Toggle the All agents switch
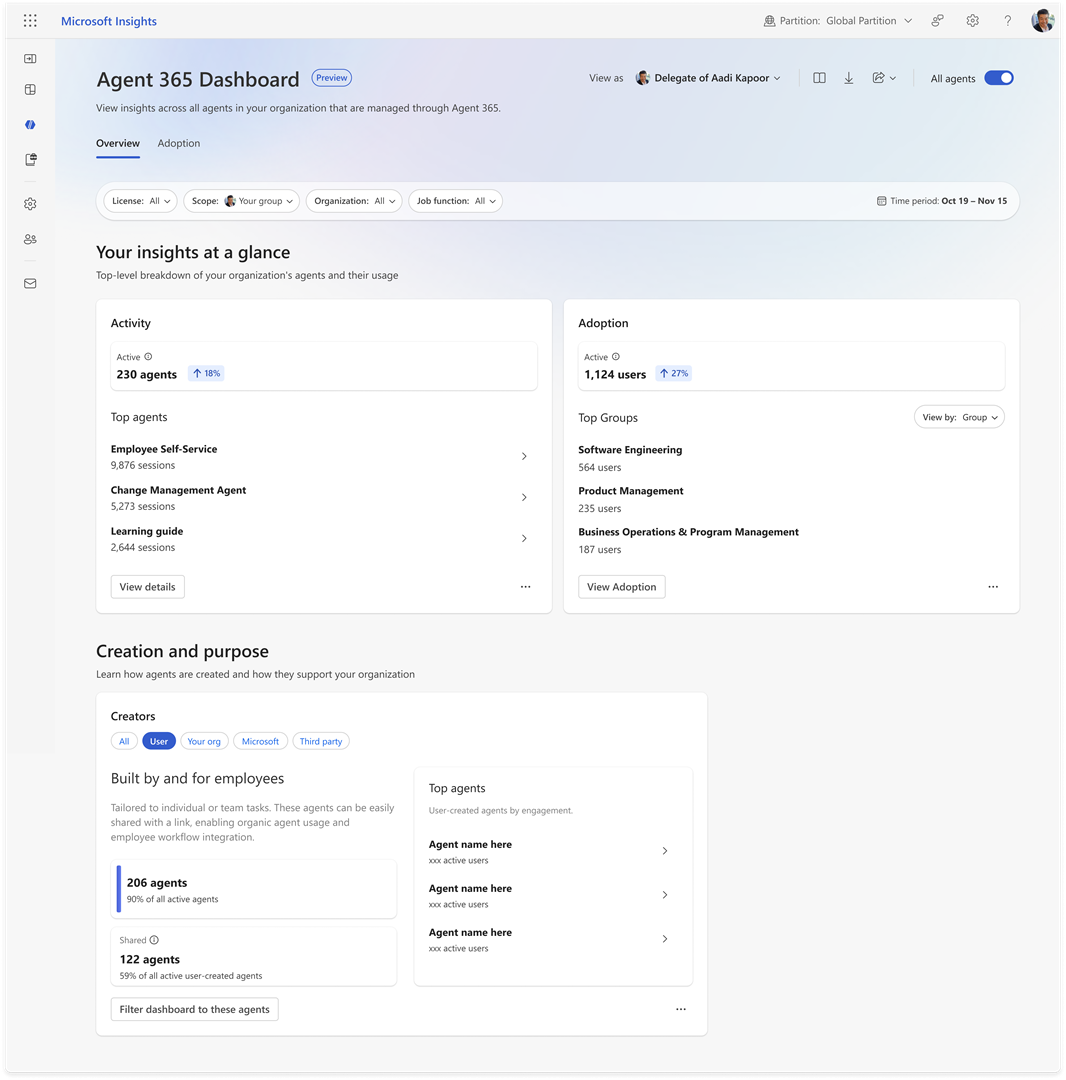1066x1080 pixels. click(x=999, y=78)
